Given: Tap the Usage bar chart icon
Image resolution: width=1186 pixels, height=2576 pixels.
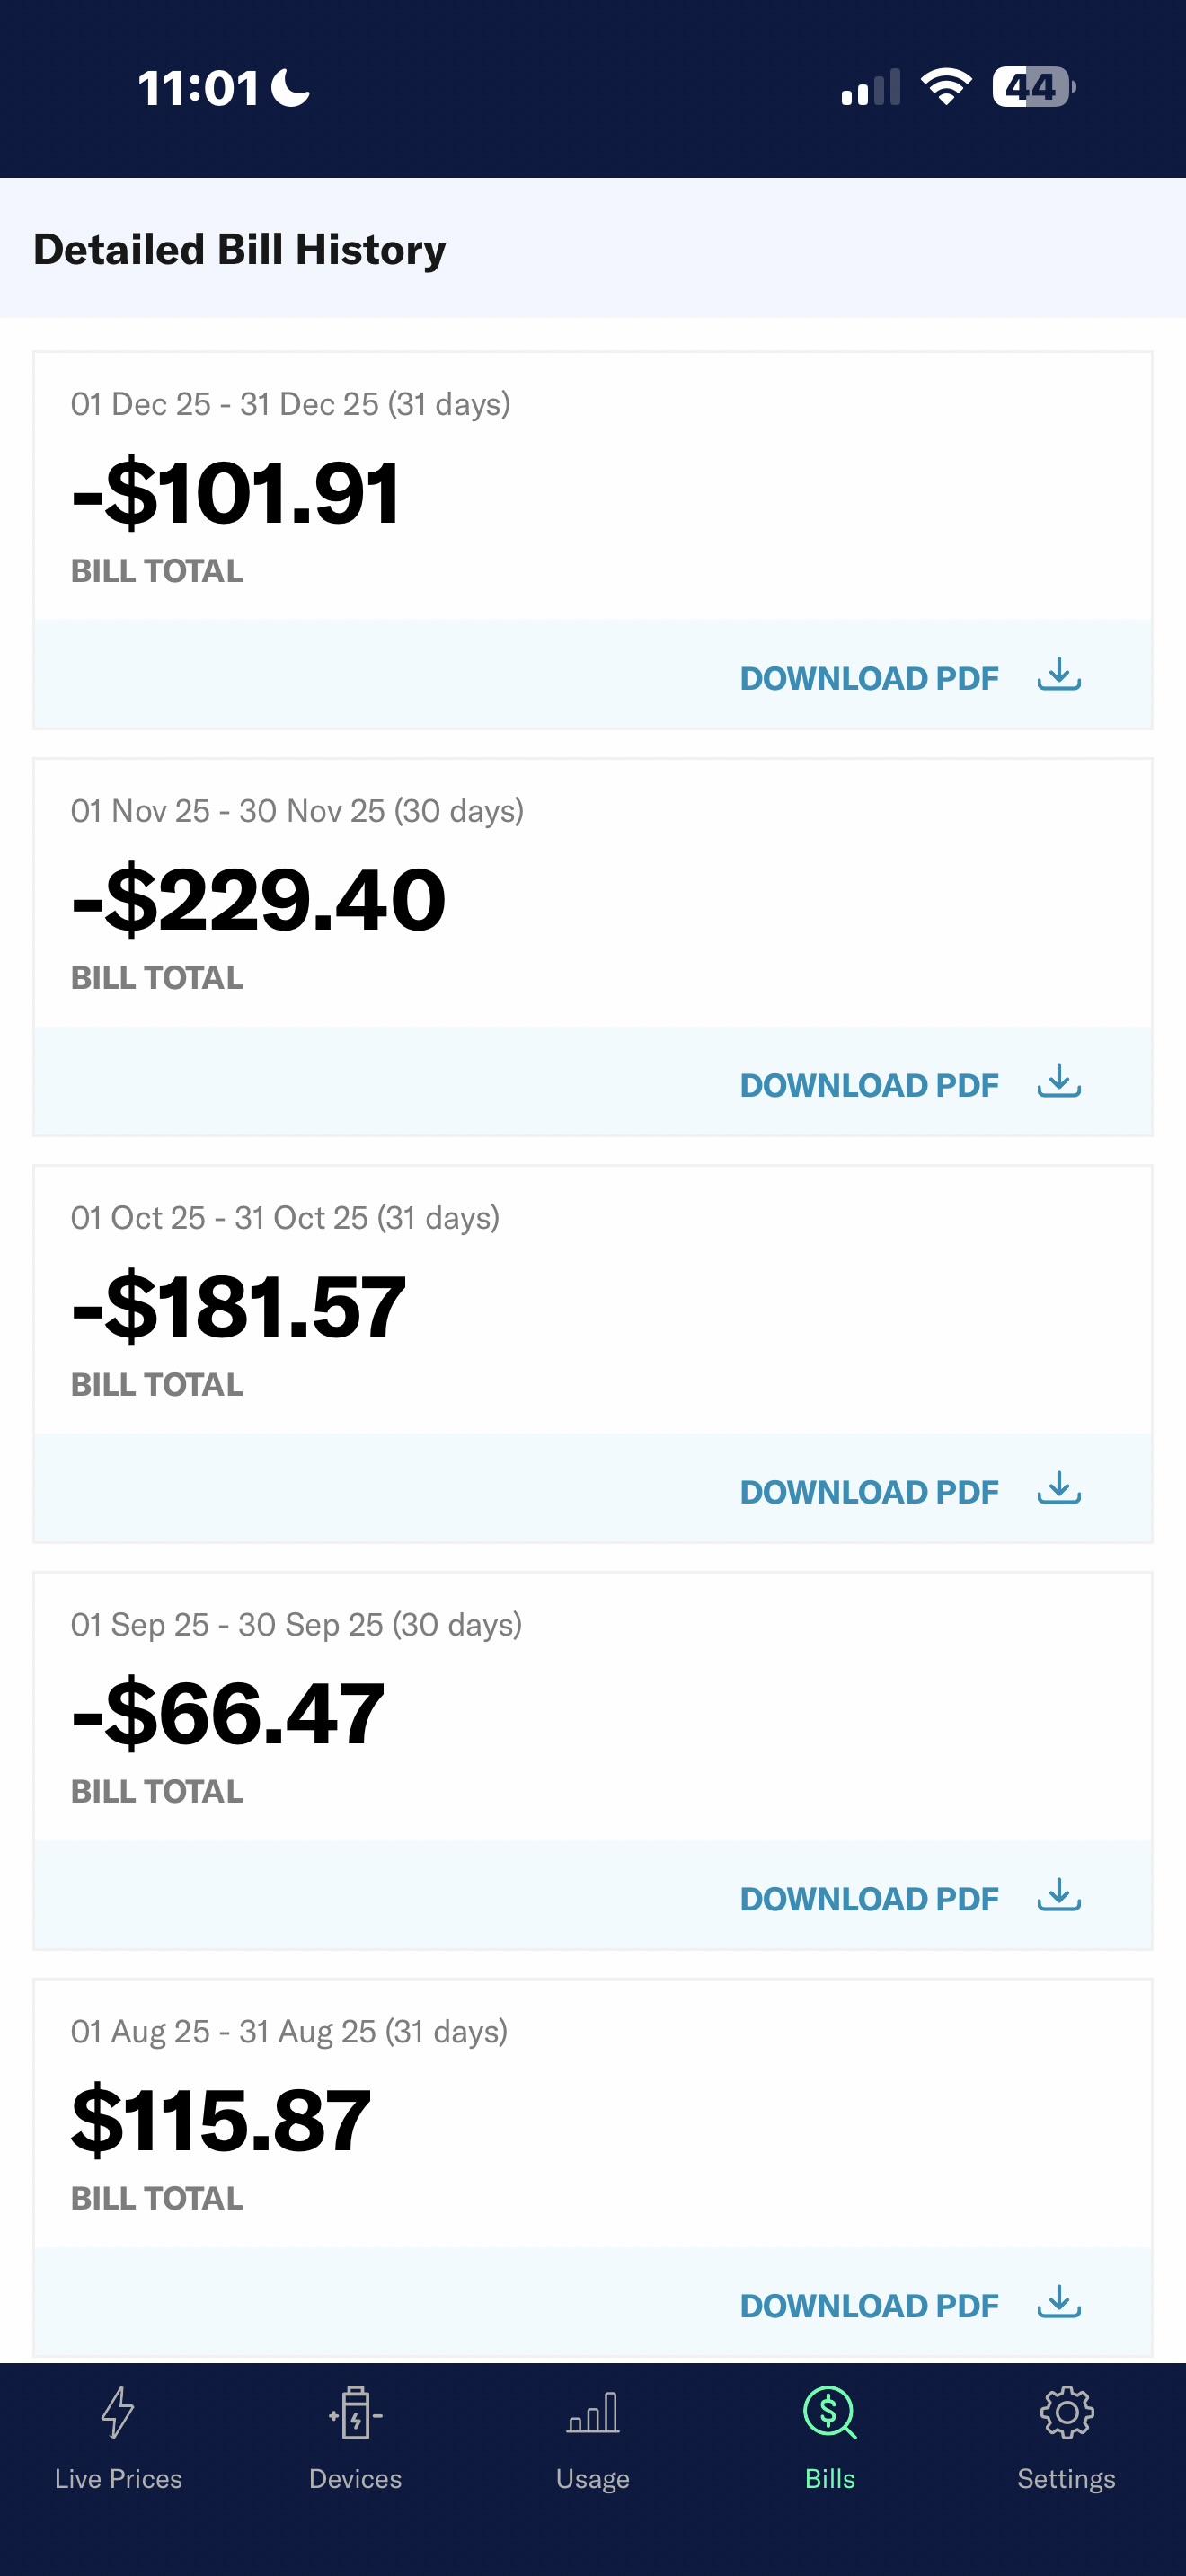Looking at the screenshot, I should point(593,2413).
